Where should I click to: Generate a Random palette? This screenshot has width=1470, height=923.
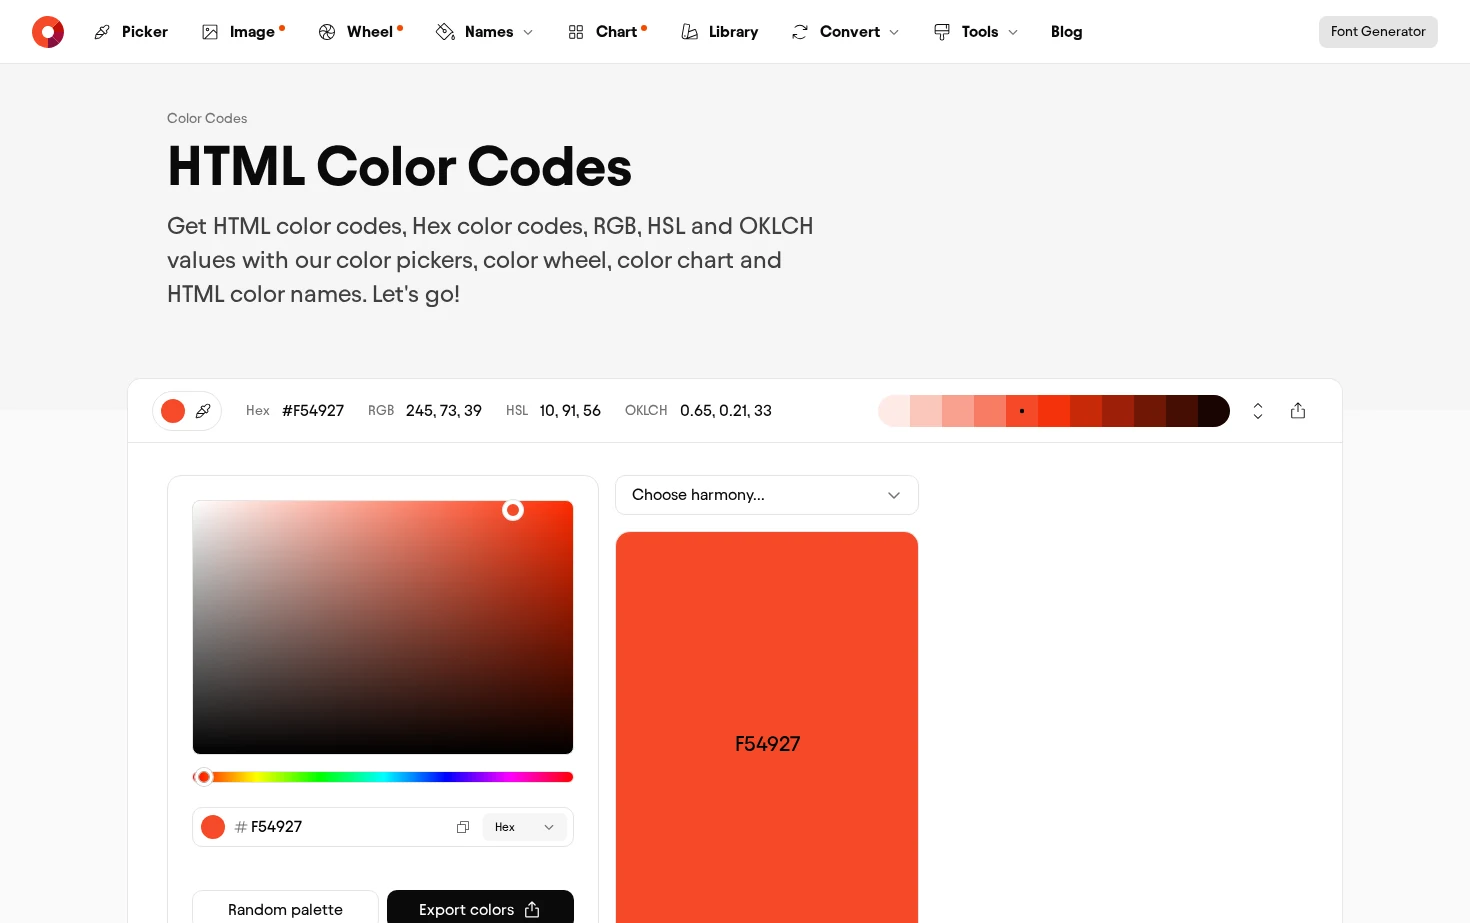(x=285, y=909)
